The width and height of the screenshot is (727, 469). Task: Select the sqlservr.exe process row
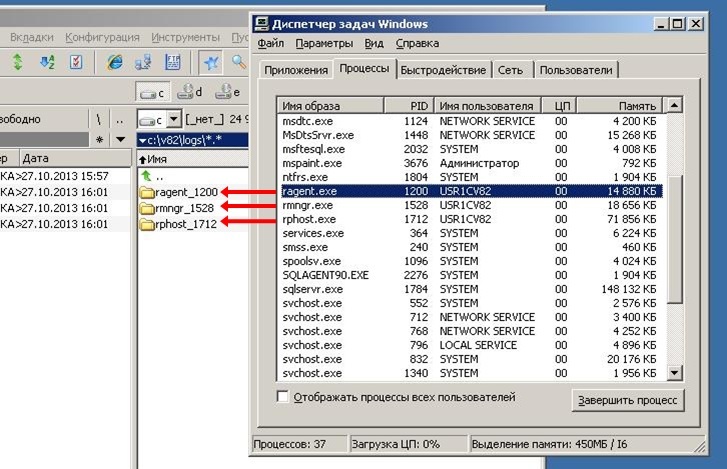[472, 289]
